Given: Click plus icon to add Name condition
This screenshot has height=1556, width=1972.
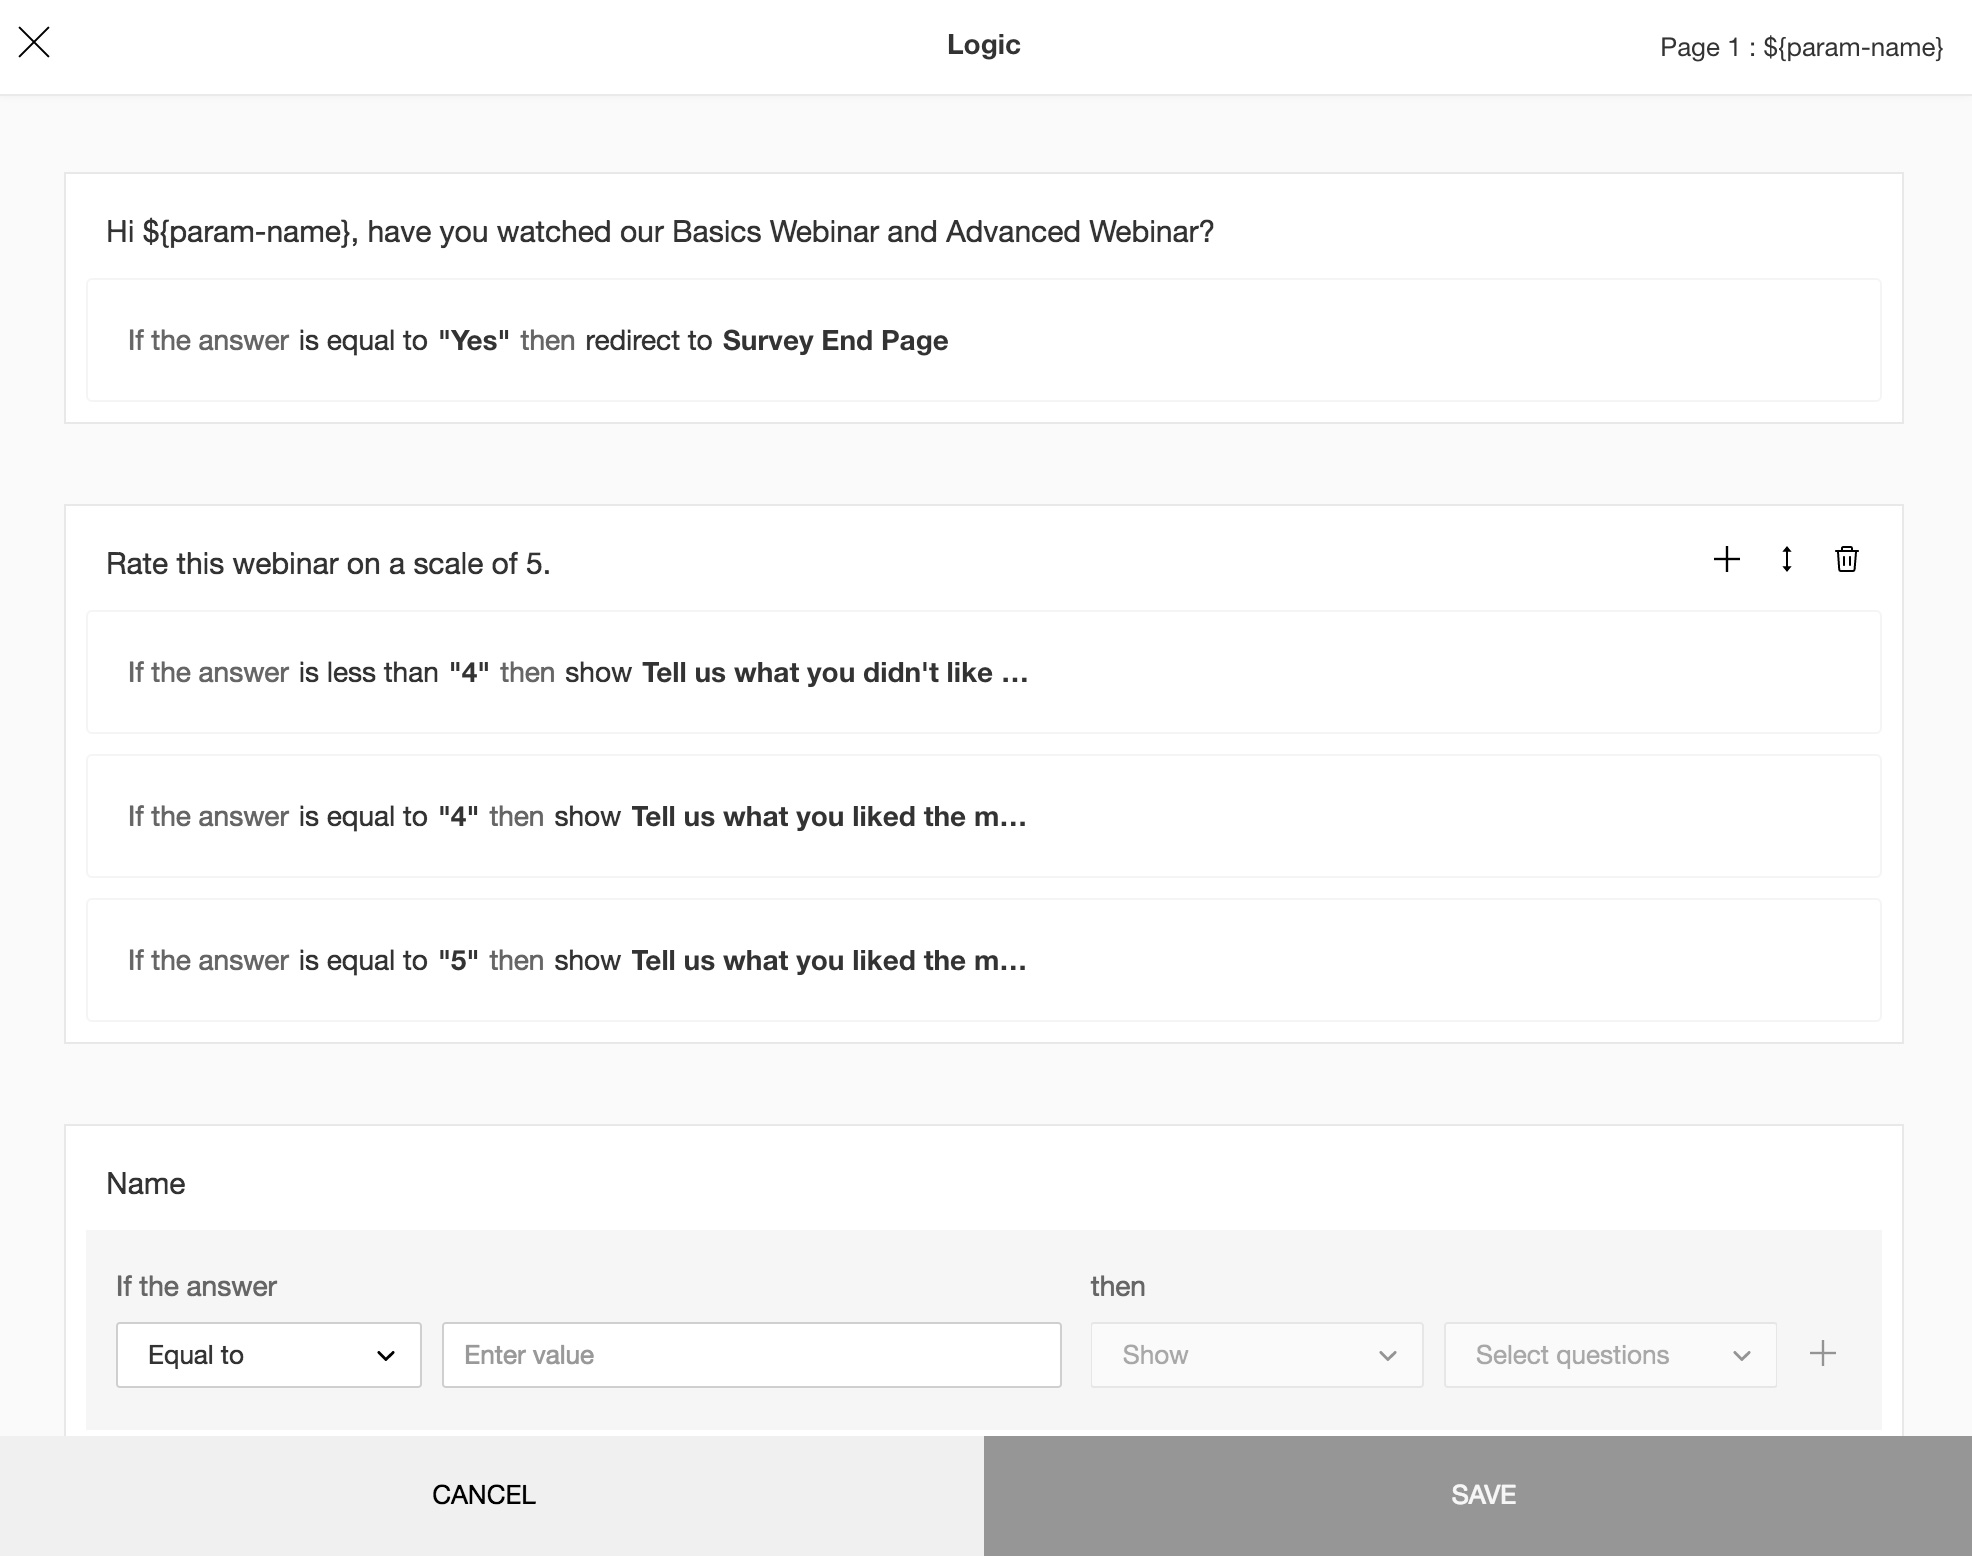Looking at the screenshot, I should click(1823, 1354).
